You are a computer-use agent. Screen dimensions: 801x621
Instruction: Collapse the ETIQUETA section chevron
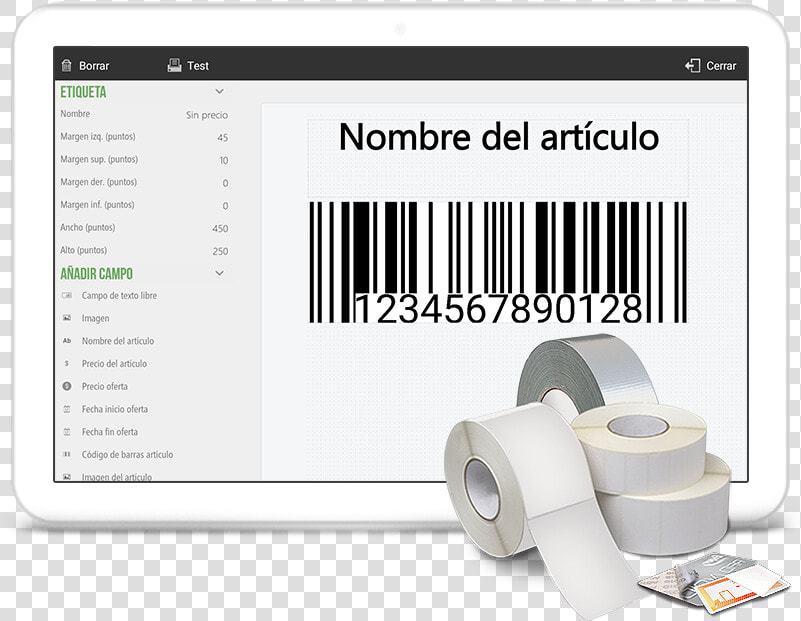[x=220, y=91]
